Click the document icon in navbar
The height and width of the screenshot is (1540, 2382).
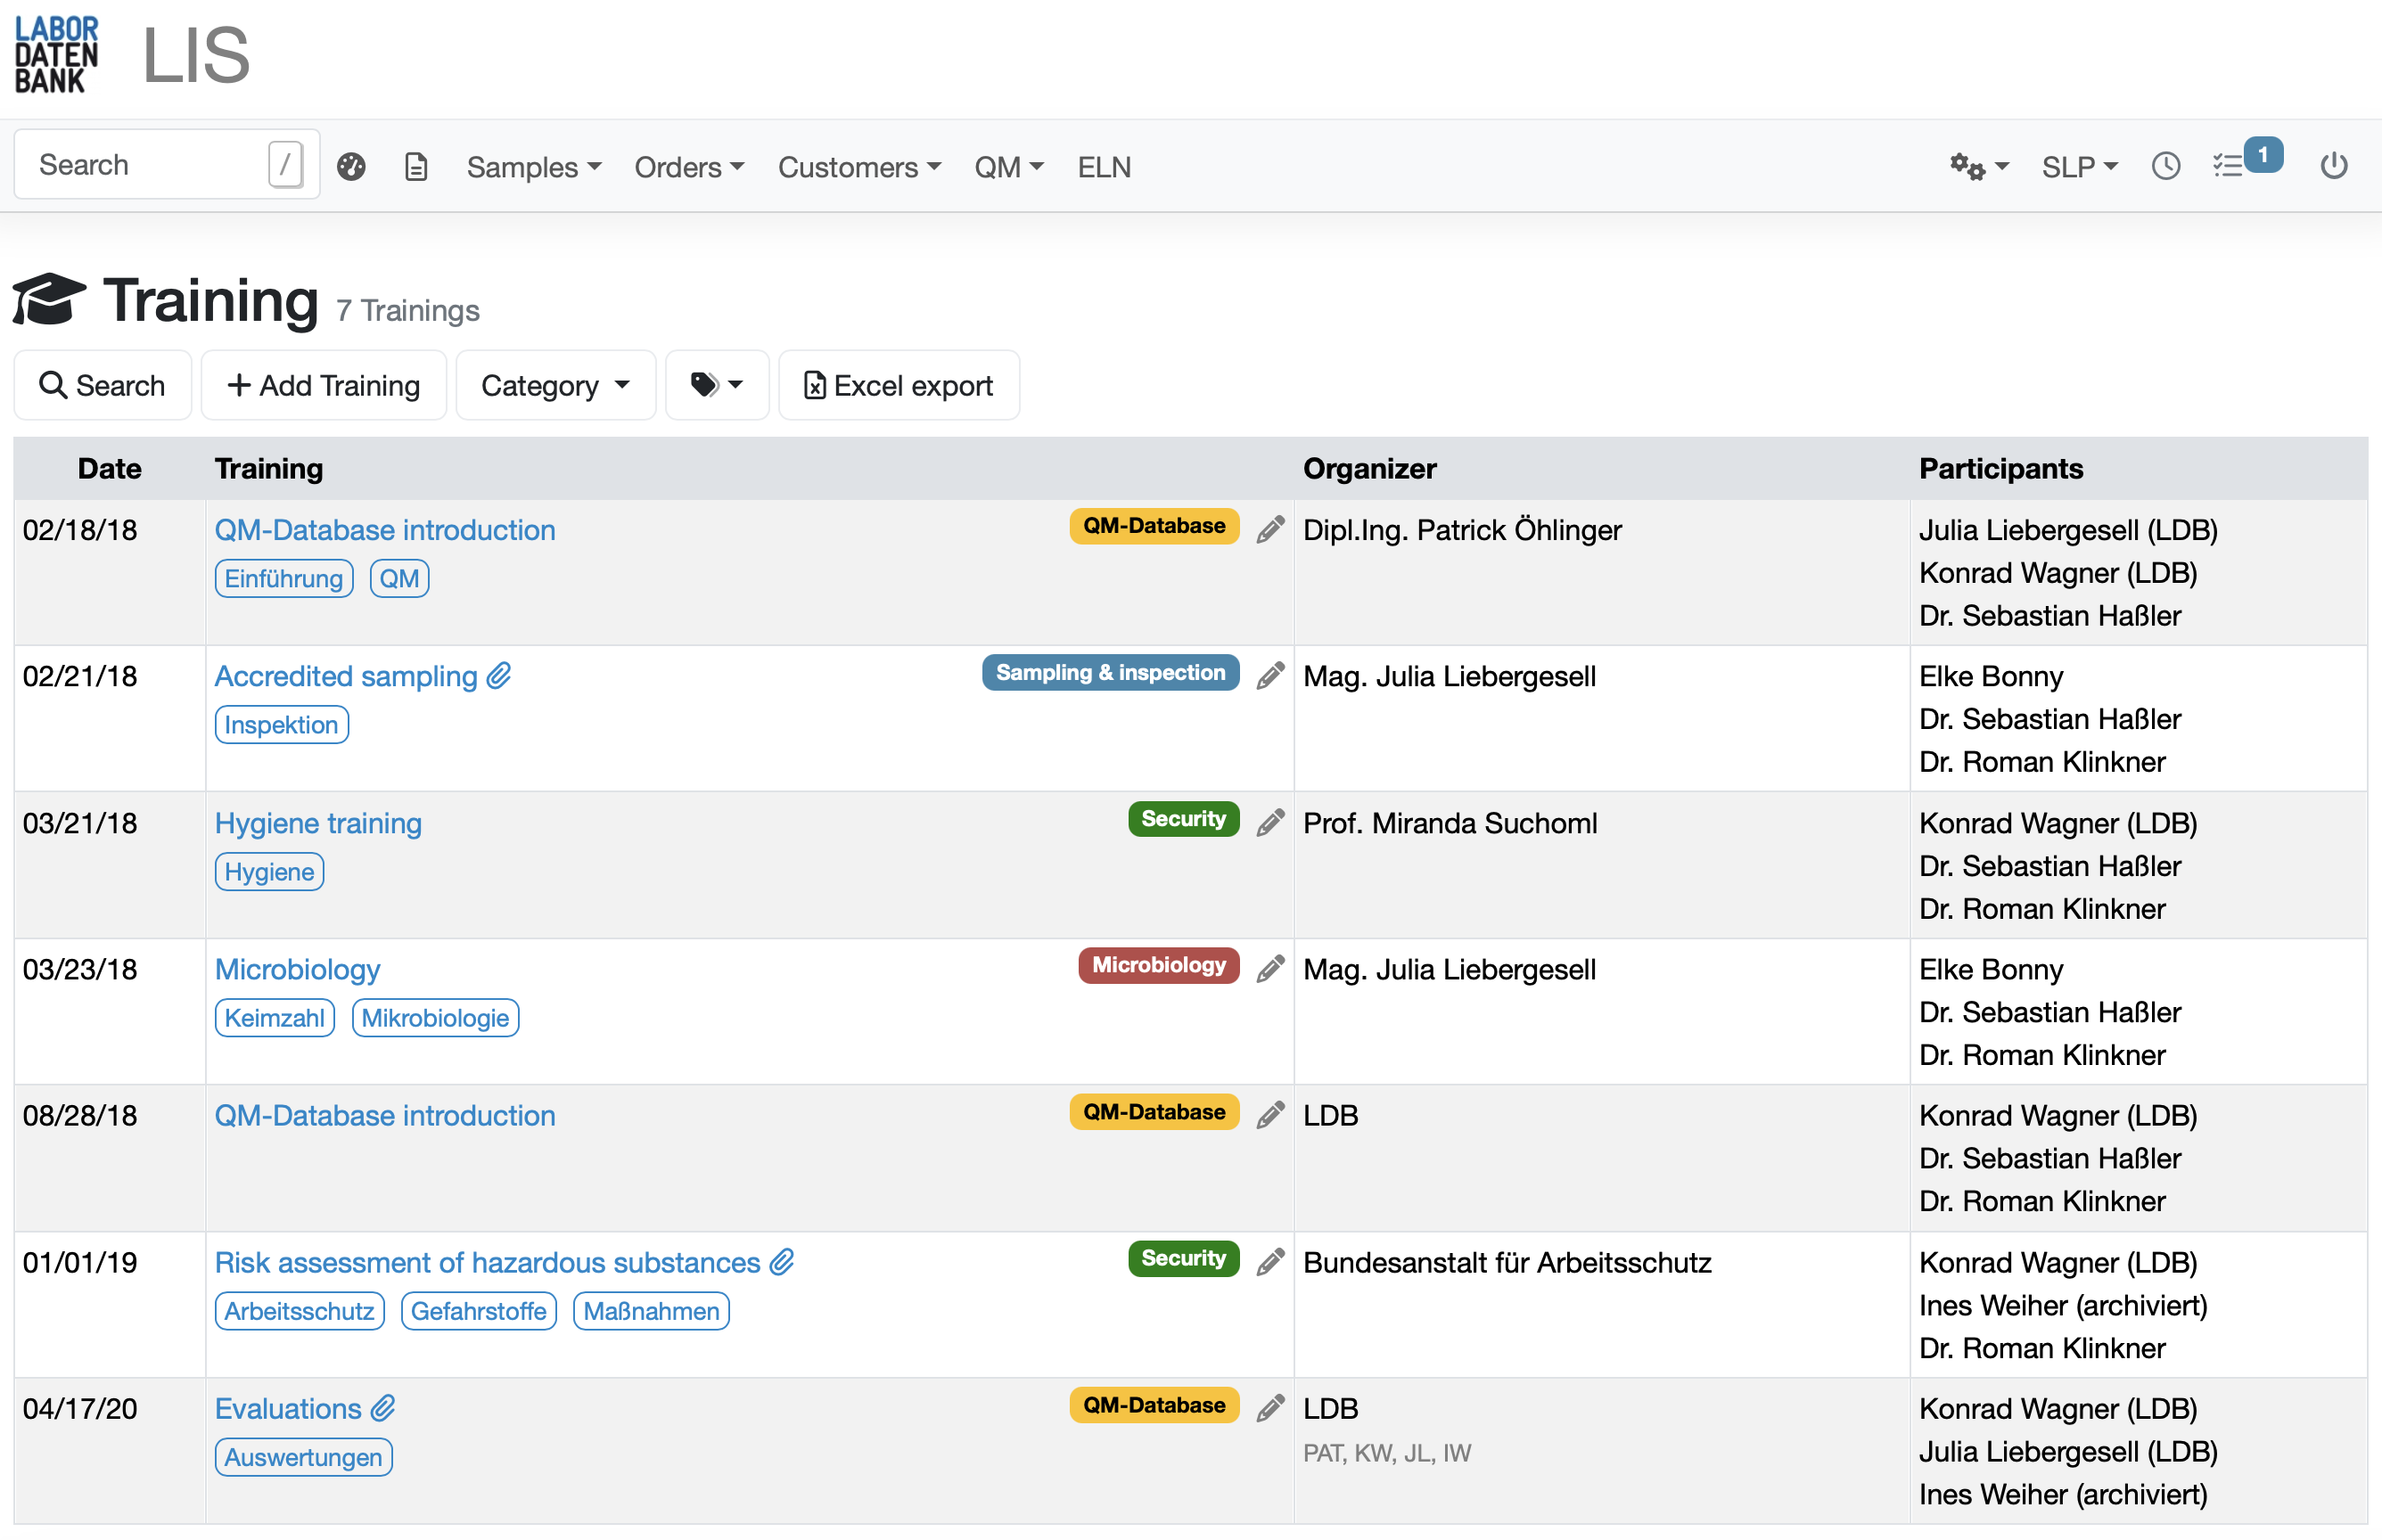416,166
